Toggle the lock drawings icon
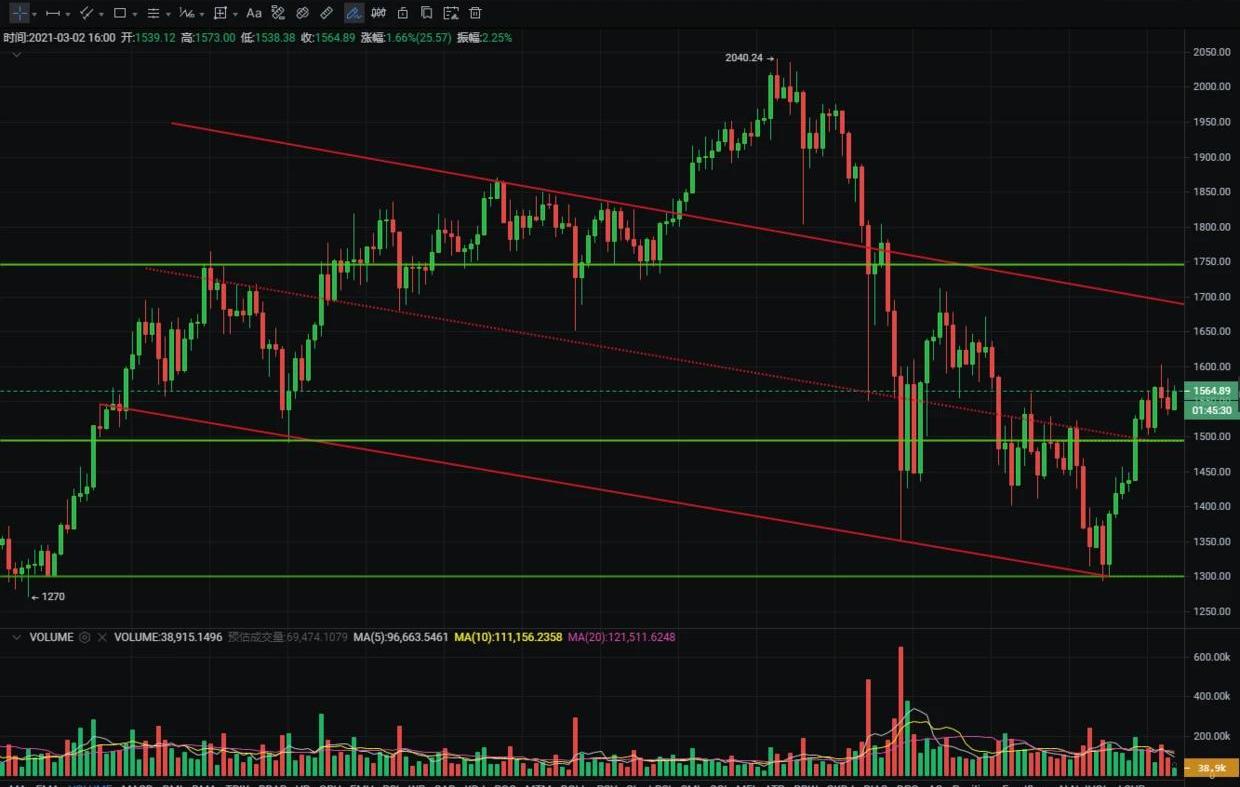Image resolution: width=1240 pixels, height=787 pixels. coord(402,13)
